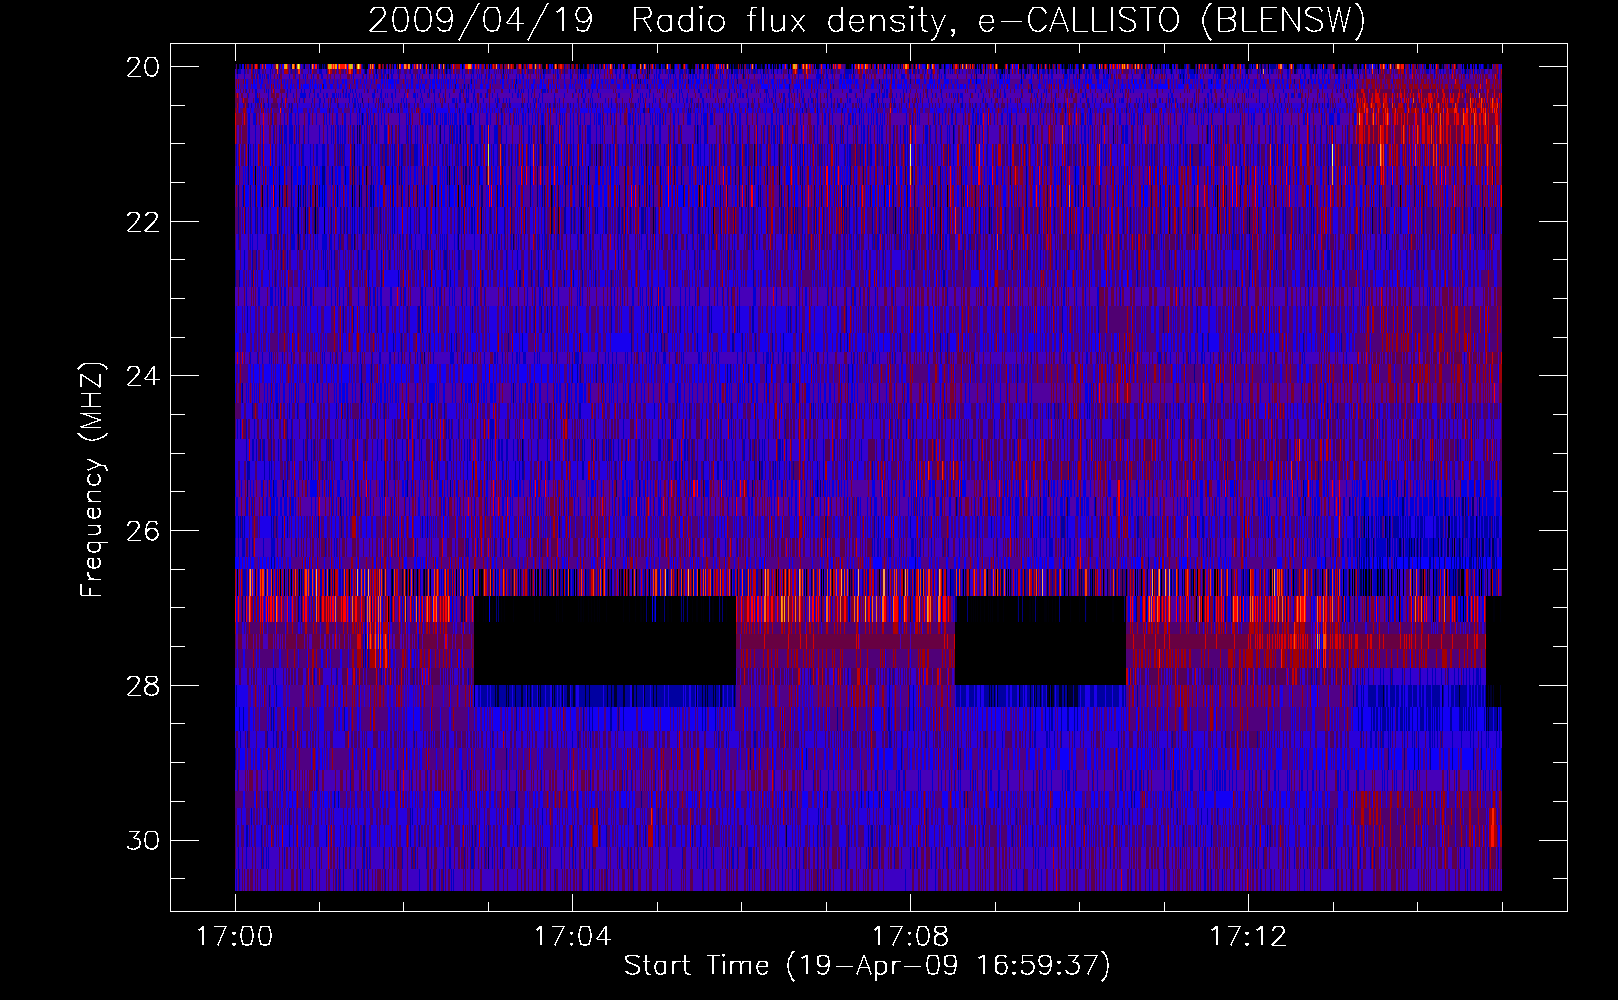This screenshot has width=1618, height=1000.
Task: Click the smaller black data gap near 17:09
Action: point(1040,641)
